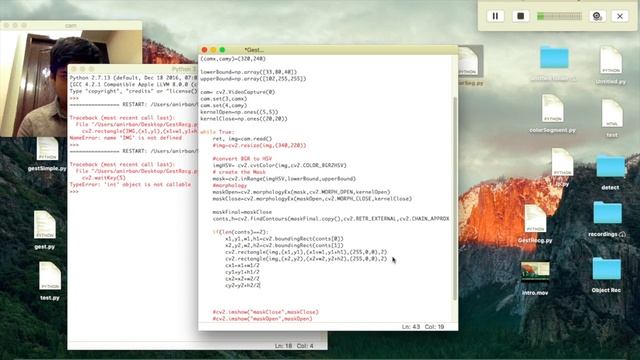Image resolution: width=640 pixels, height=360 pixels.
Task: Click the 'Python 2.7.13' version line in the shell
Action: click(133, 78)
